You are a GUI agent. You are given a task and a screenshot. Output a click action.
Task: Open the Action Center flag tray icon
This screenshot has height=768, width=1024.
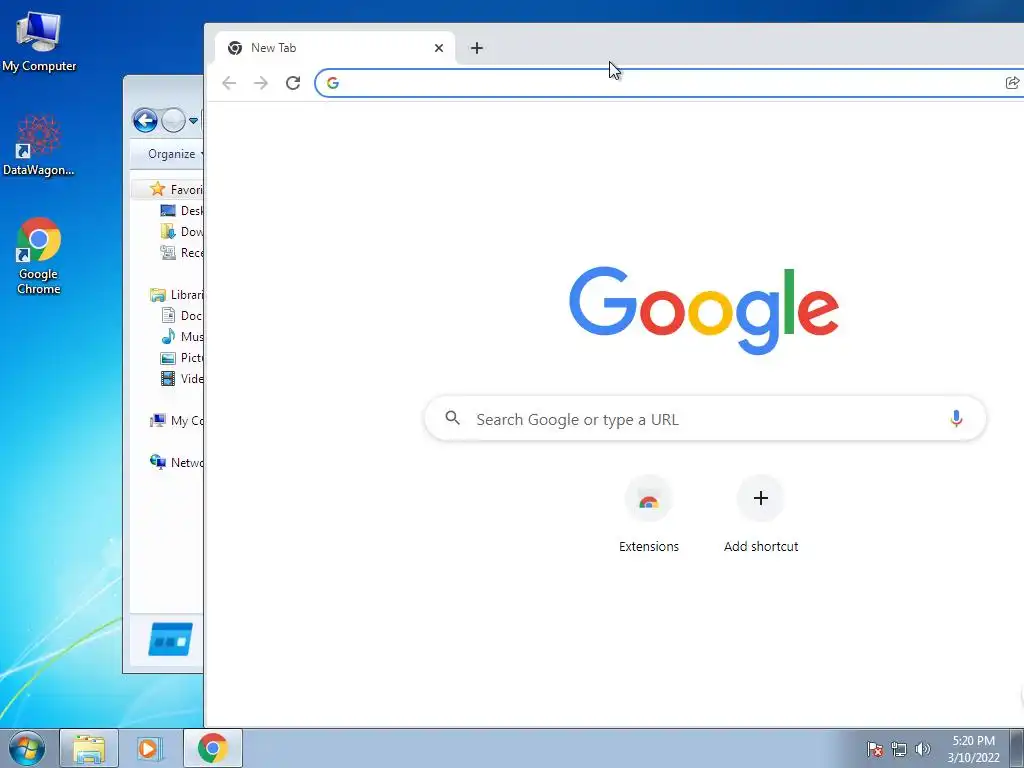[x=875, y=749]
